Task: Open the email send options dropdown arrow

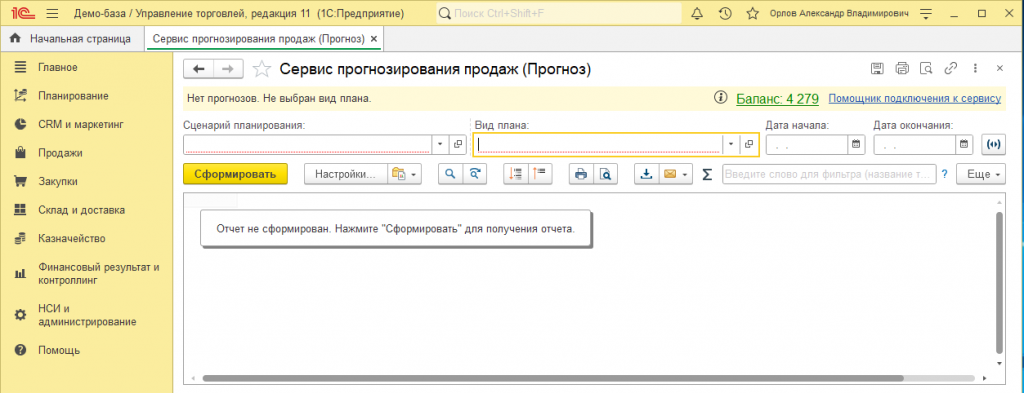Action: point(684,174)
